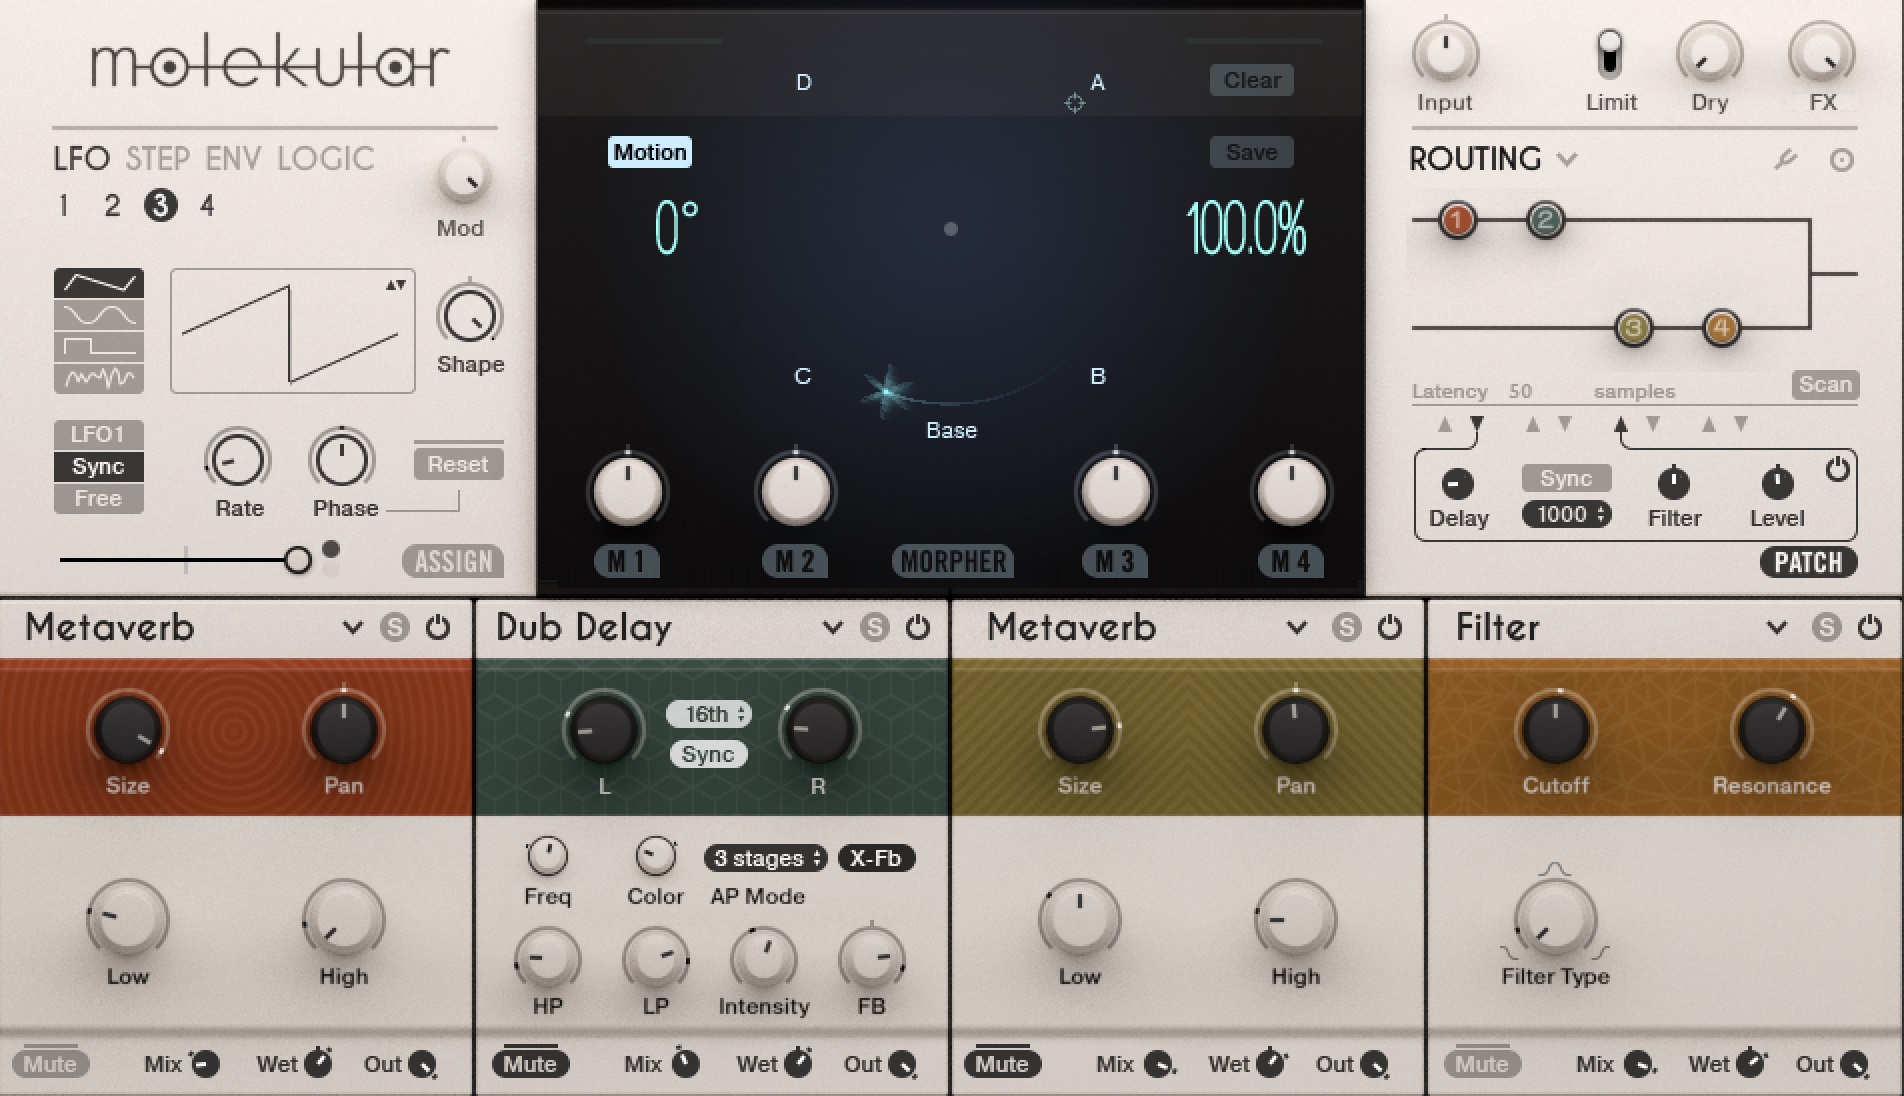Select routing node 4 (orange)
Viewport: 1904px width, 1096px height.
(x=1721, y=328)
